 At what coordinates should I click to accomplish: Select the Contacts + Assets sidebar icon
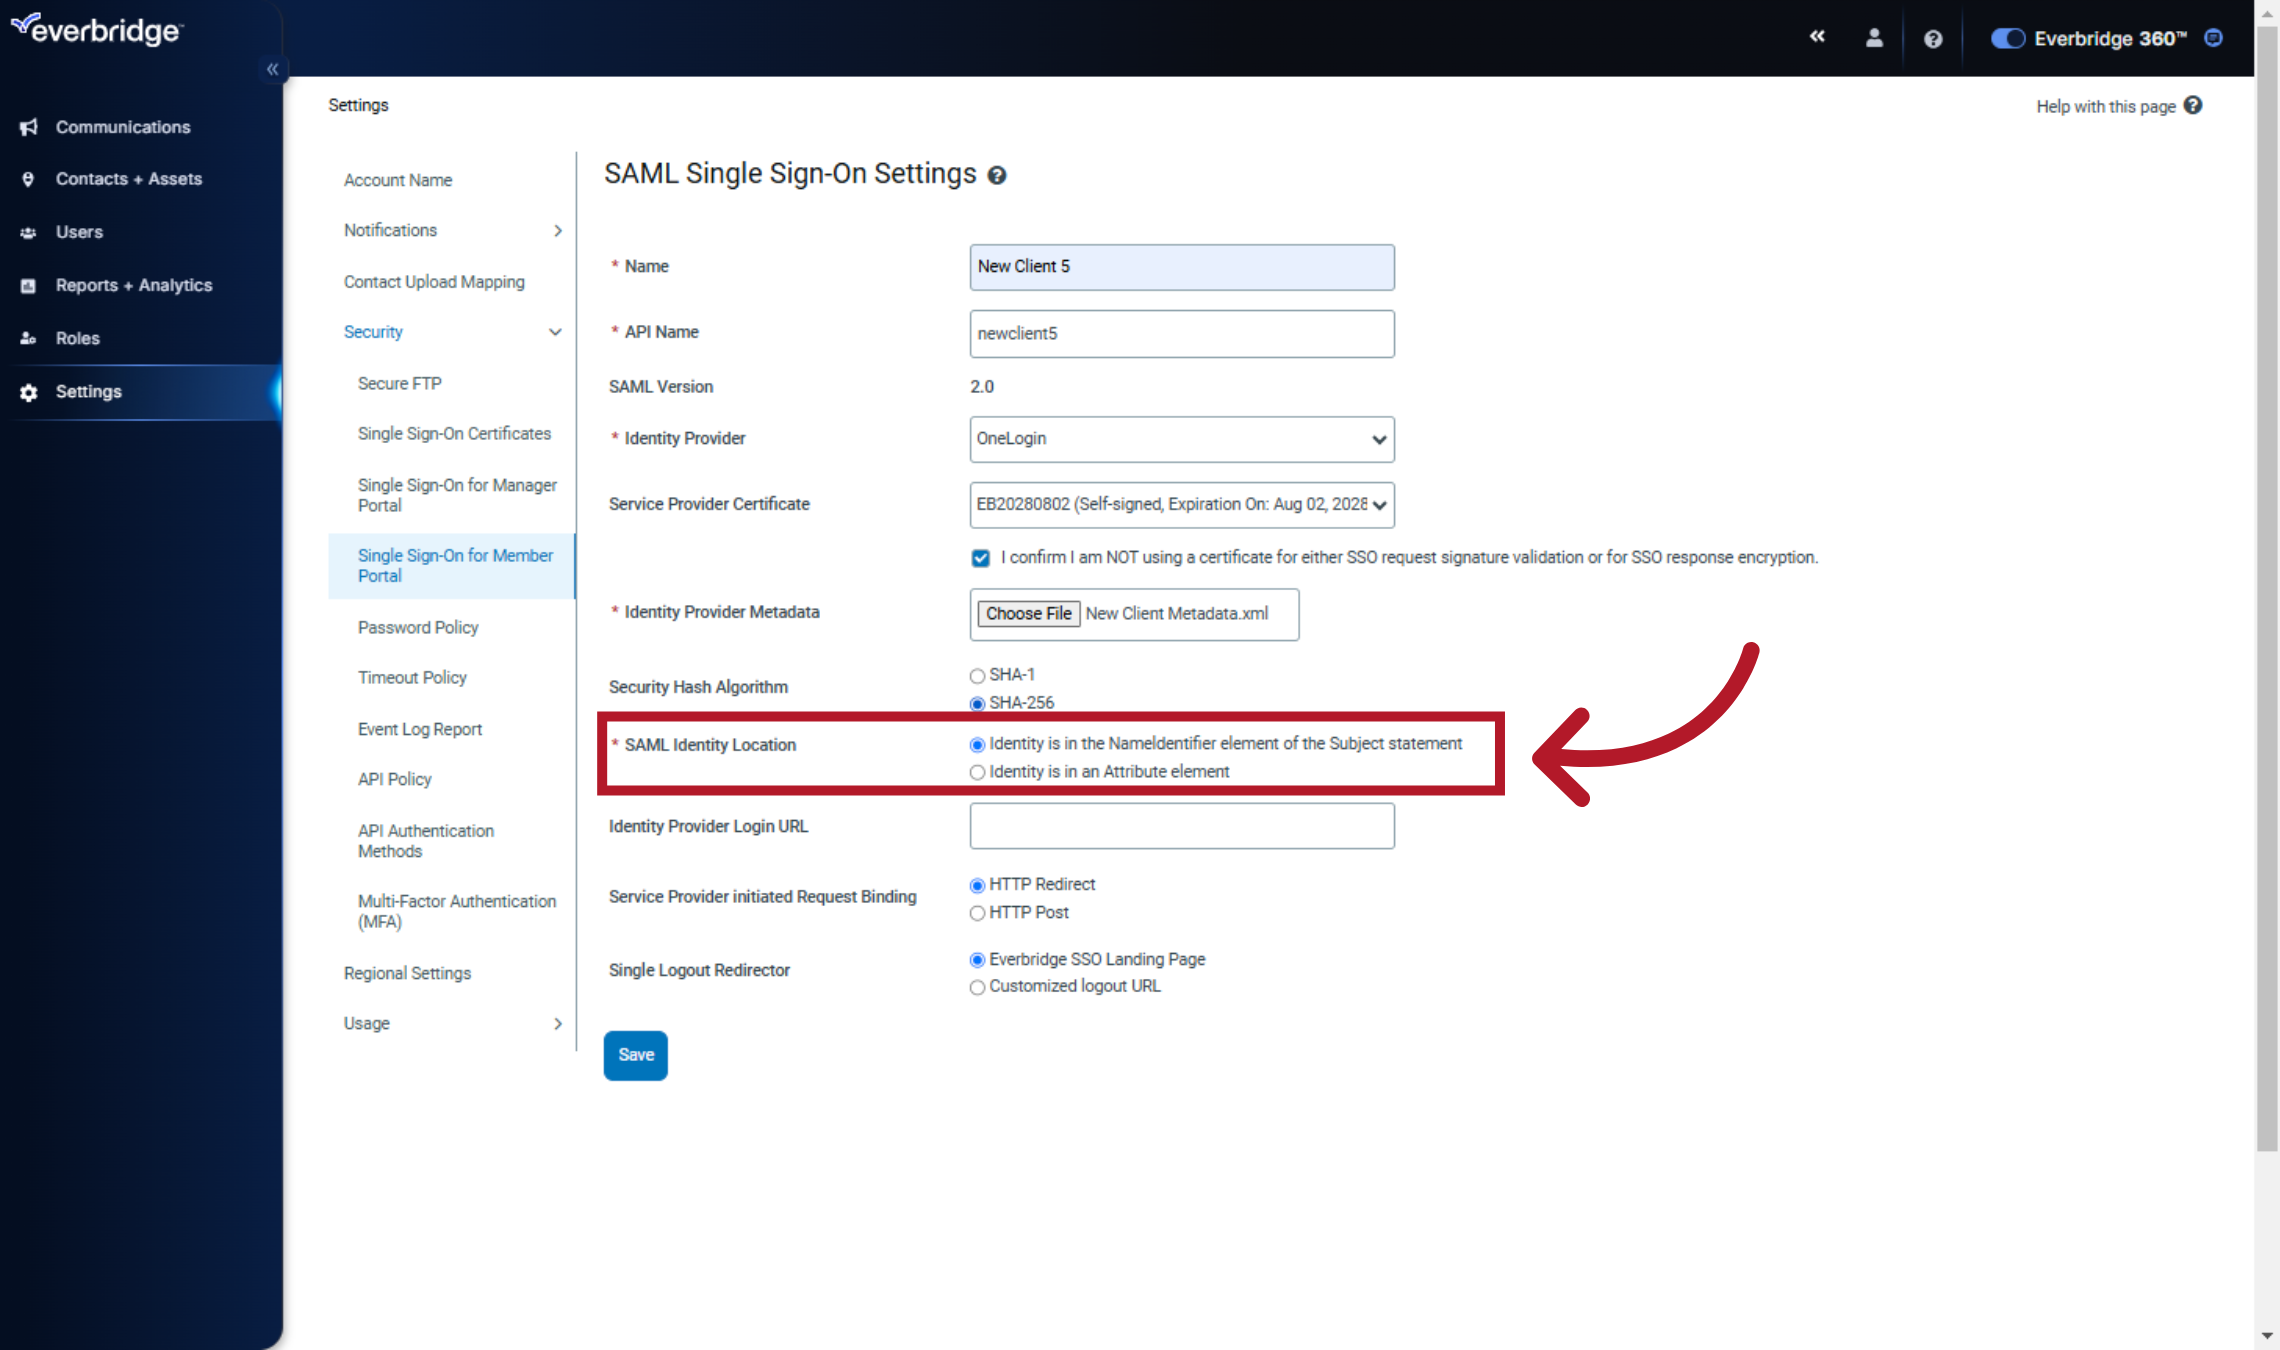click(27, 178)
